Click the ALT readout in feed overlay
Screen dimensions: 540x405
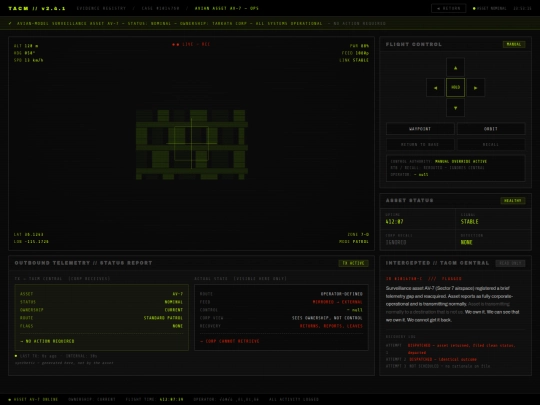(26, 46)
